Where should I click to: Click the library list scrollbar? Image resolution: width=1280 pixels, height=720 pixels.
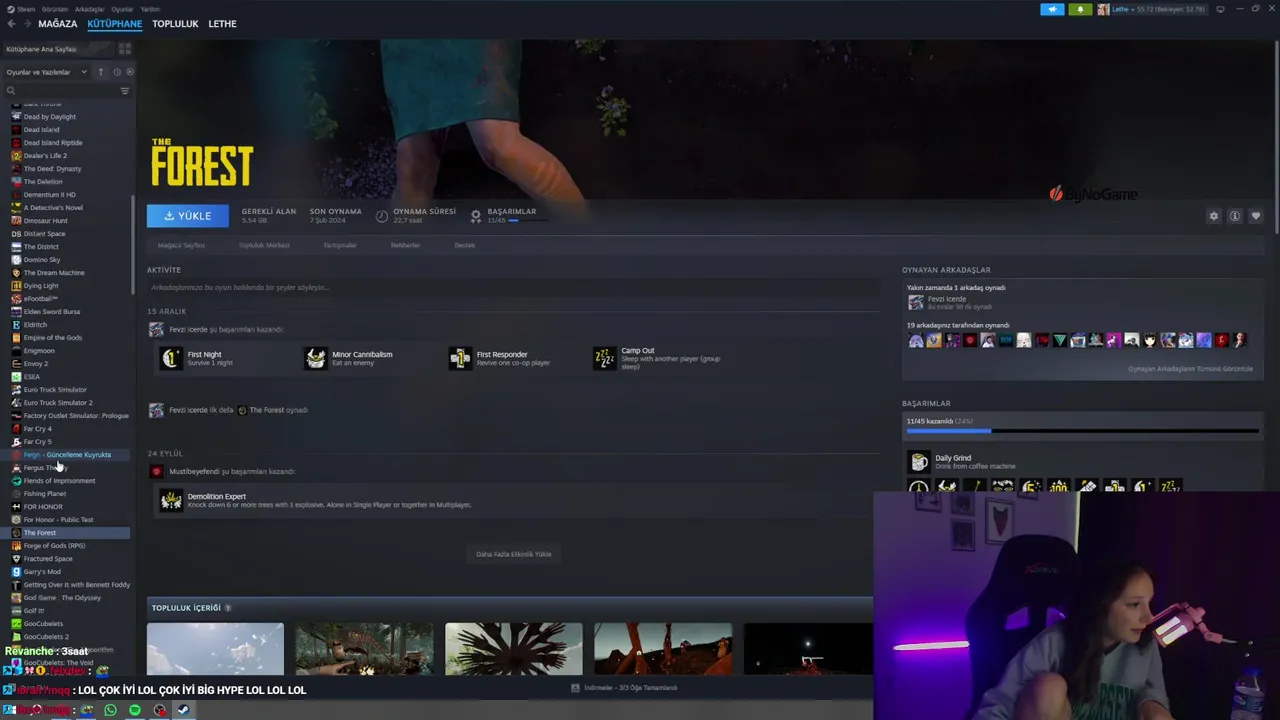tap(133, 243)
